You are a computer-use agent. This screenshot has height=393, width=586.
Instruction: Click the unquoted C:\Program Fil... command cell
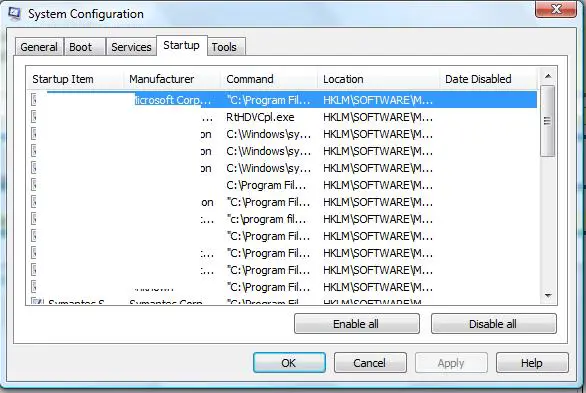[x=266, y=185]
